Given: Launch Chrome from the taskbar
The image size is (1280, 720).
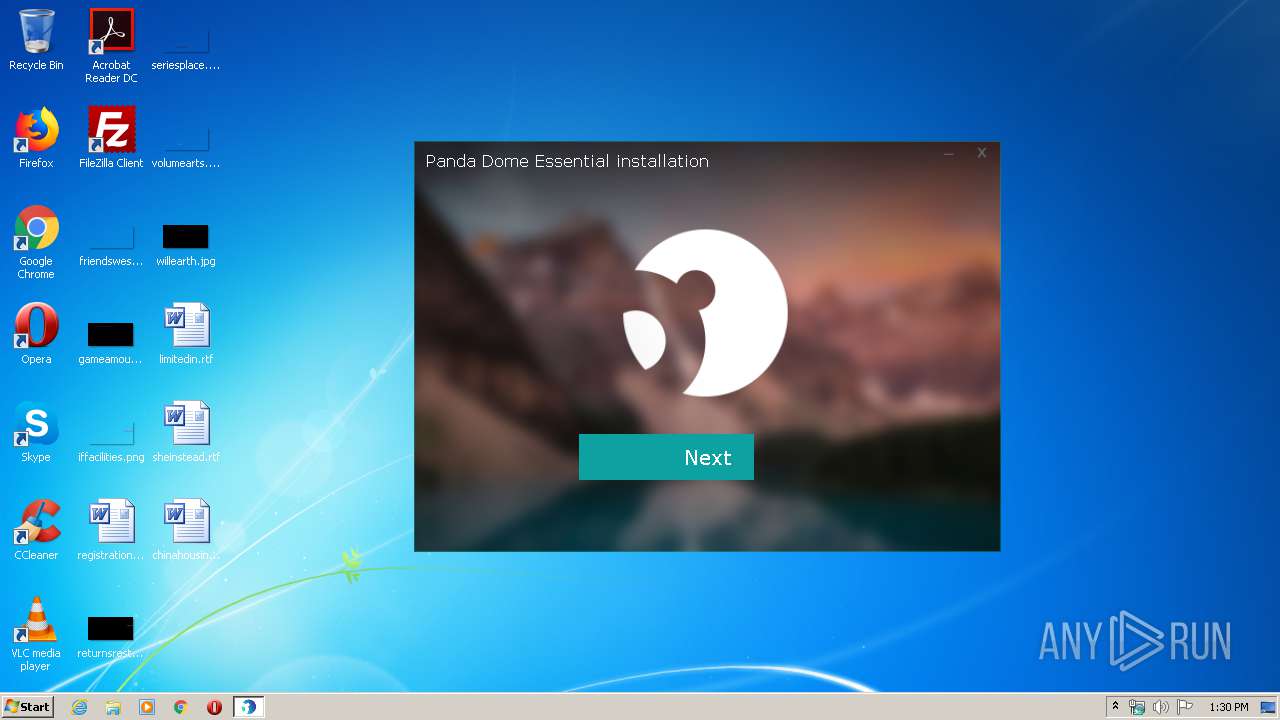Looking at the screenshot, I should point(181,707).
